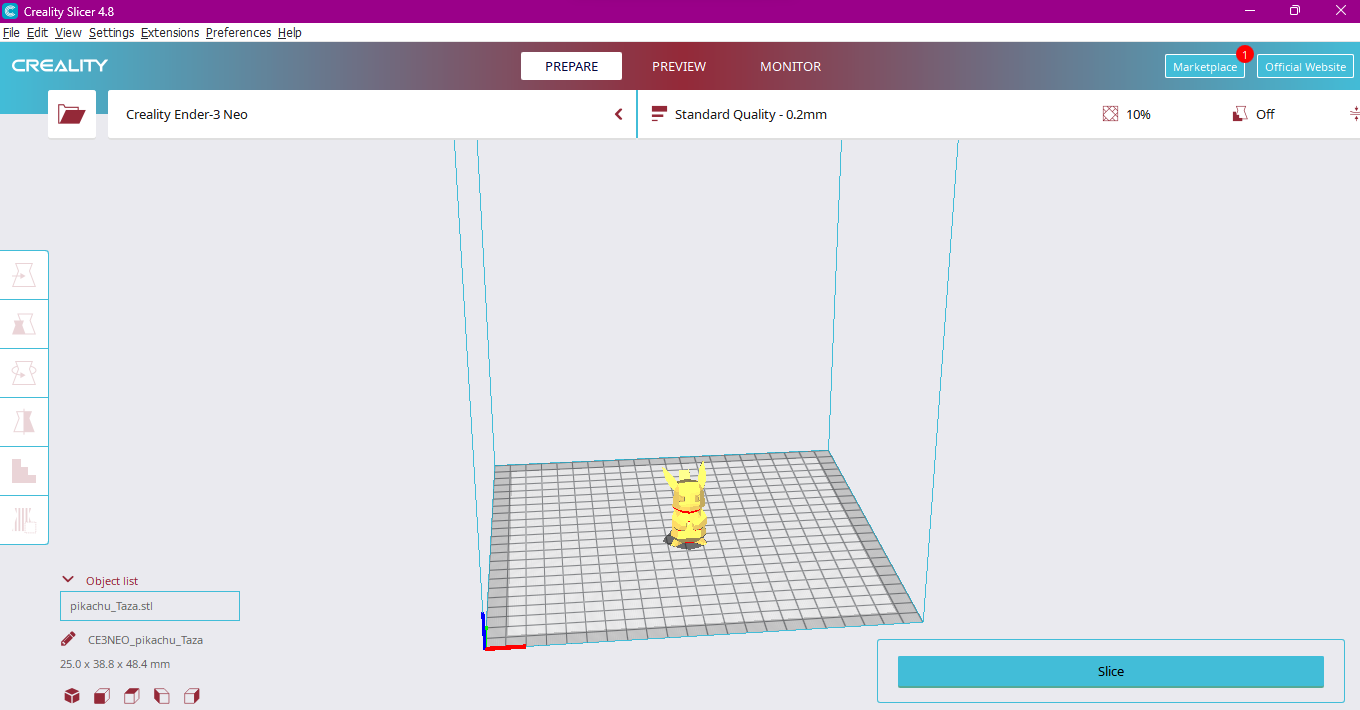Select the Mirror tool in left toolbar
Image resolution: width=1360 pixels, height=710 pixels.
24,421
